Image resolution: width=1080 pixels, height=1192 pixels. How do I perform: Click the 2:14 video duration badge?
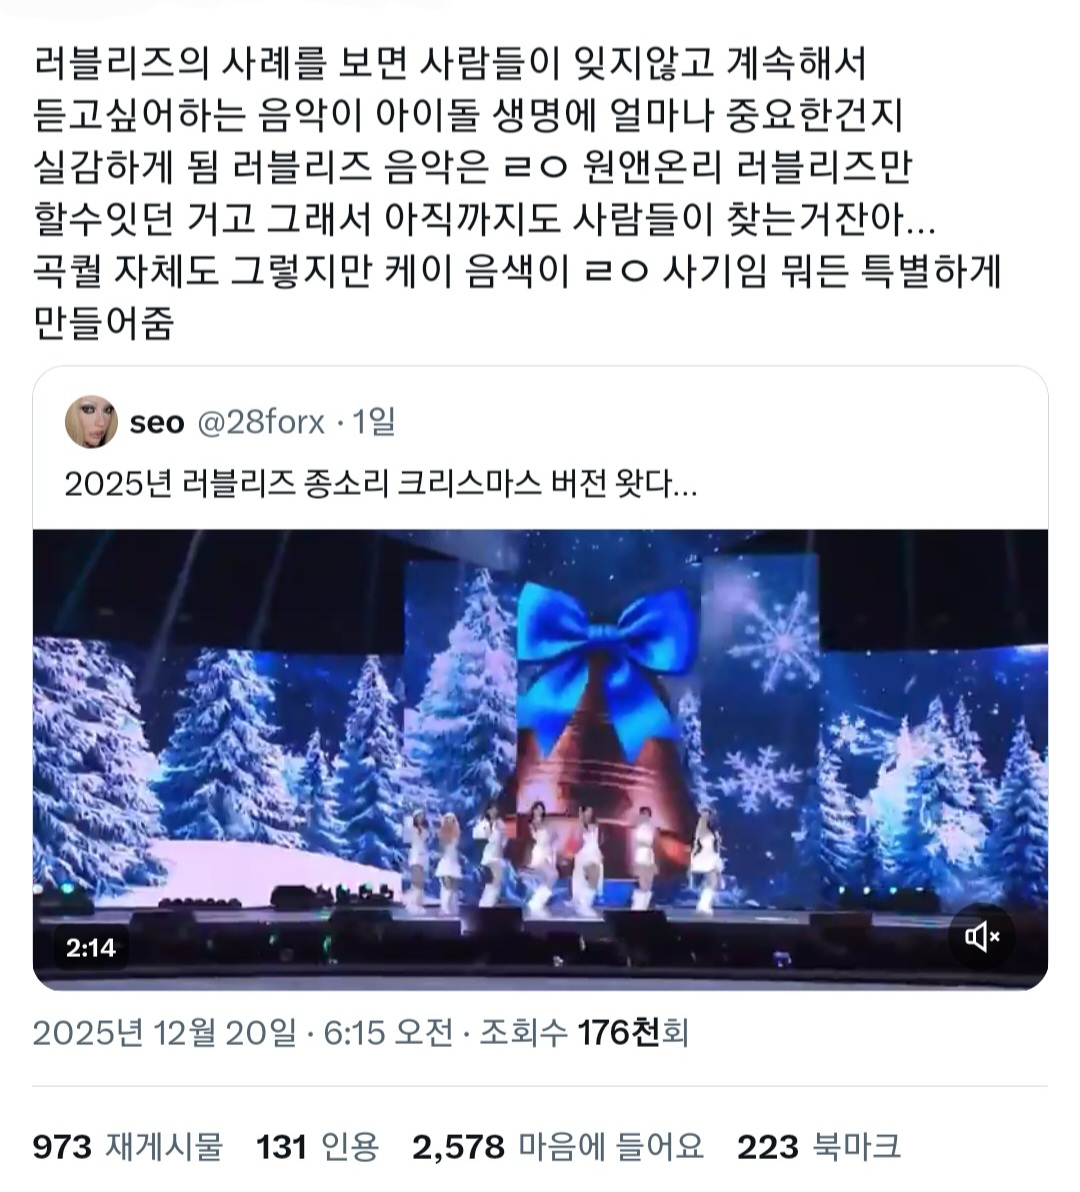click(x=90, y=947)
